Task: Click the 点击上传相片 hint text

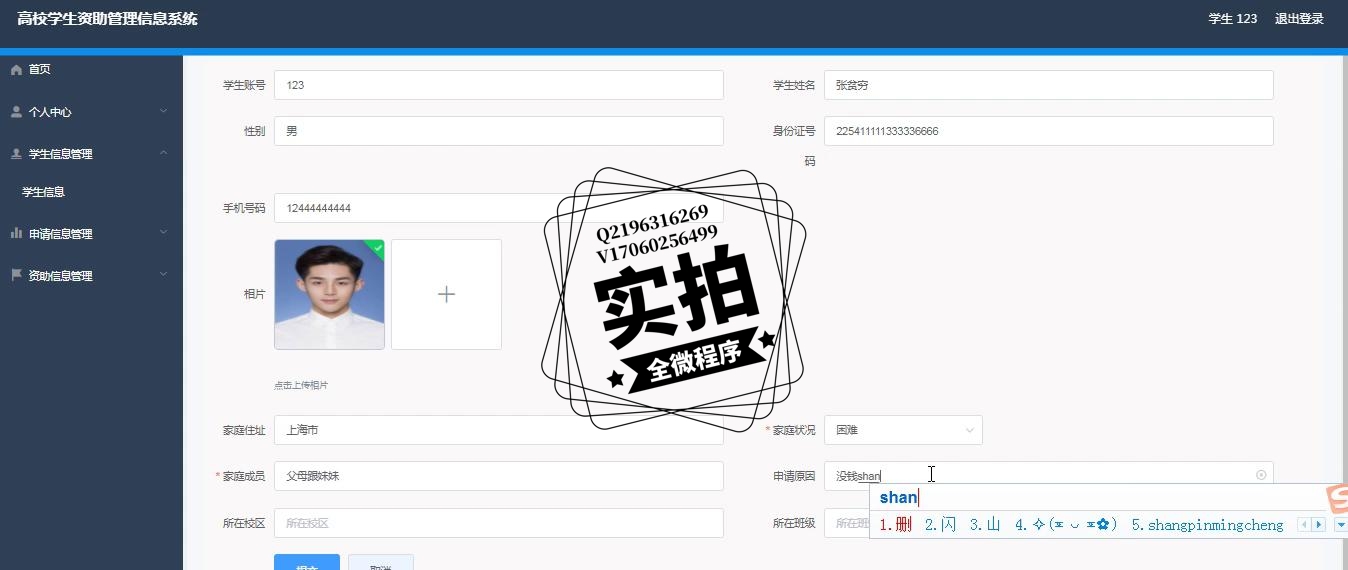Action: [301, 385]
